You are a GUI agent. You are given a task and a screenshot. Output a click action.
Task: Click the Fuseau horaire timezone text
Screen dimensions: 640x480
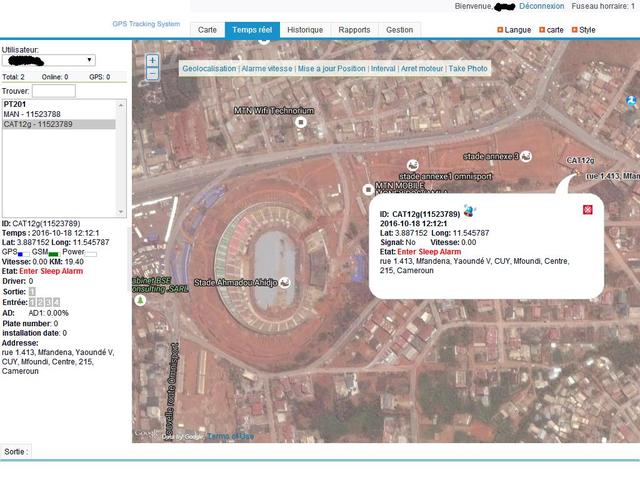click(x=603, y=7)
